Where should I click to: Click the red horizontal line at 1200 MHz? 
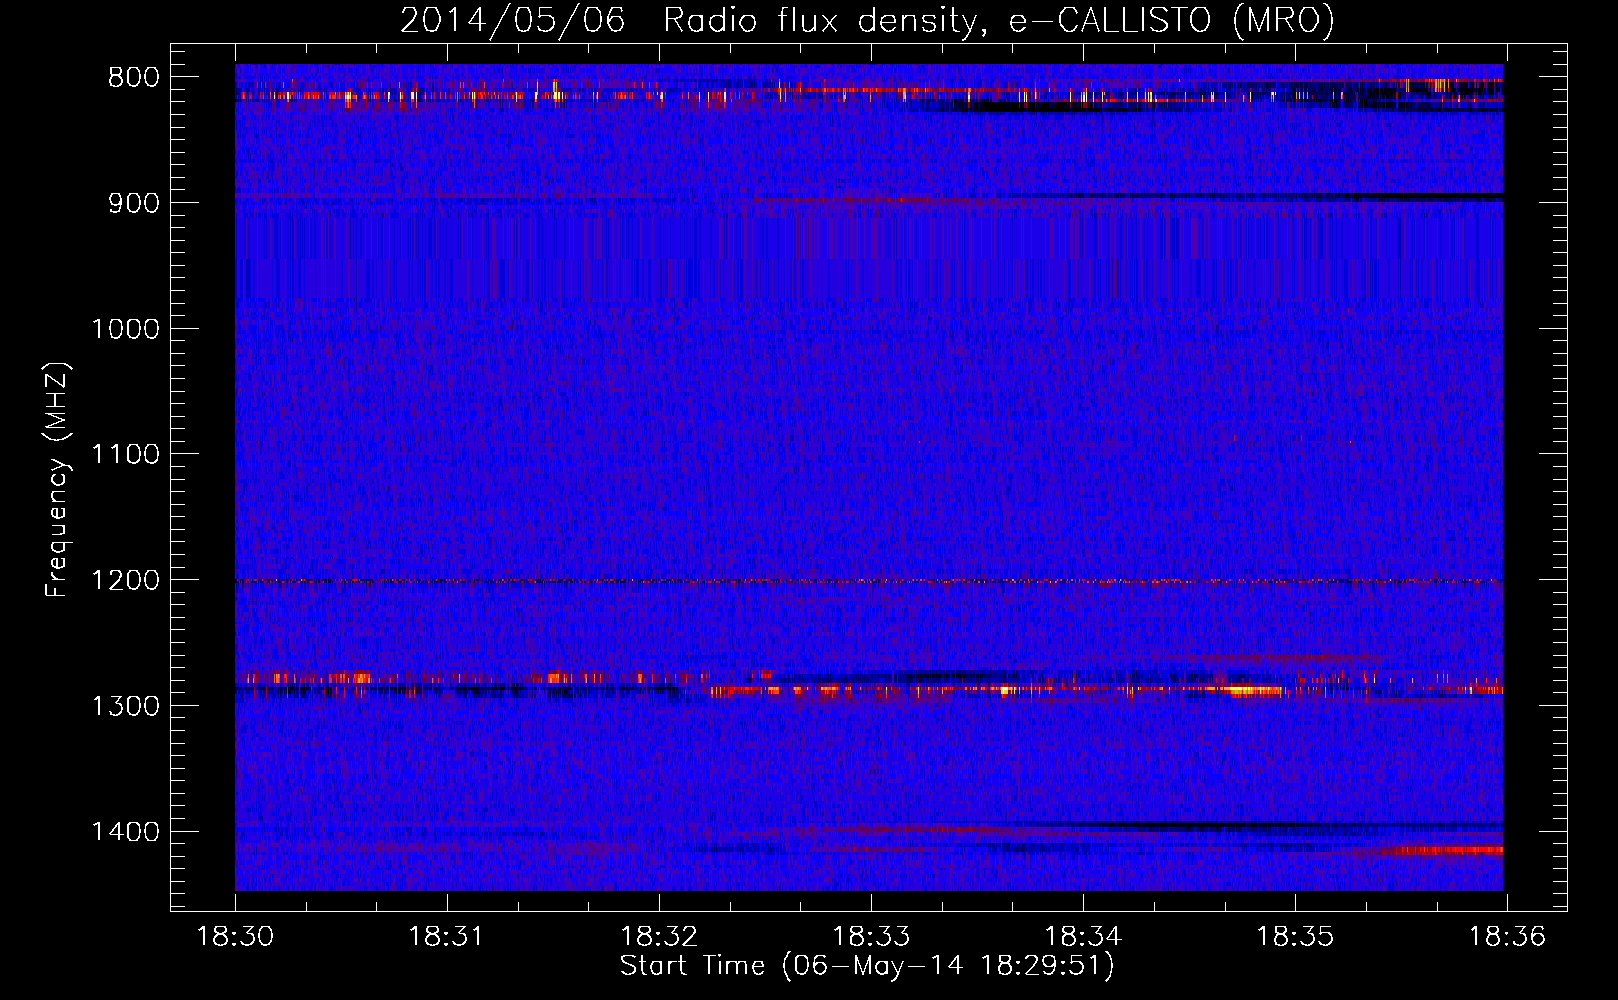tap(869, 581)
